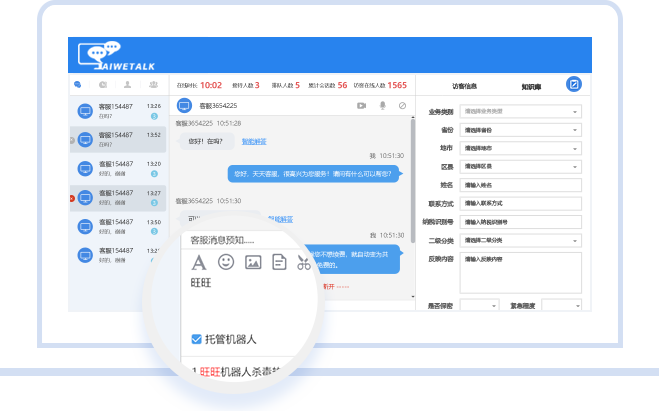Open the emoji smiley picker
The image size is (659, 411).
coord(226,263)
